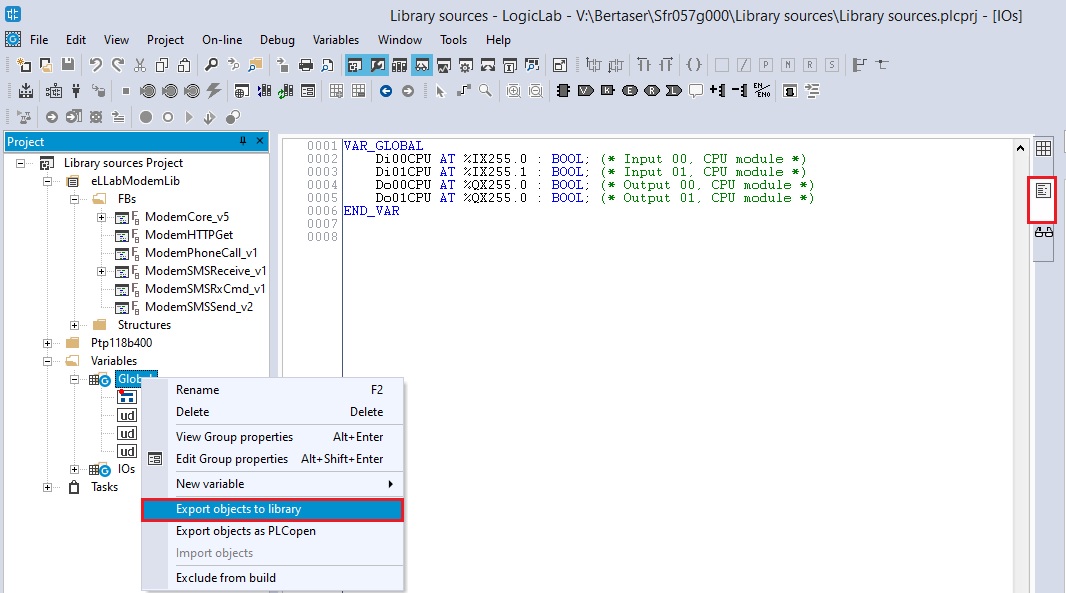Choose Export objects as PLCopen
This screenshot has width=1066, height=593.
coord(273,531)
